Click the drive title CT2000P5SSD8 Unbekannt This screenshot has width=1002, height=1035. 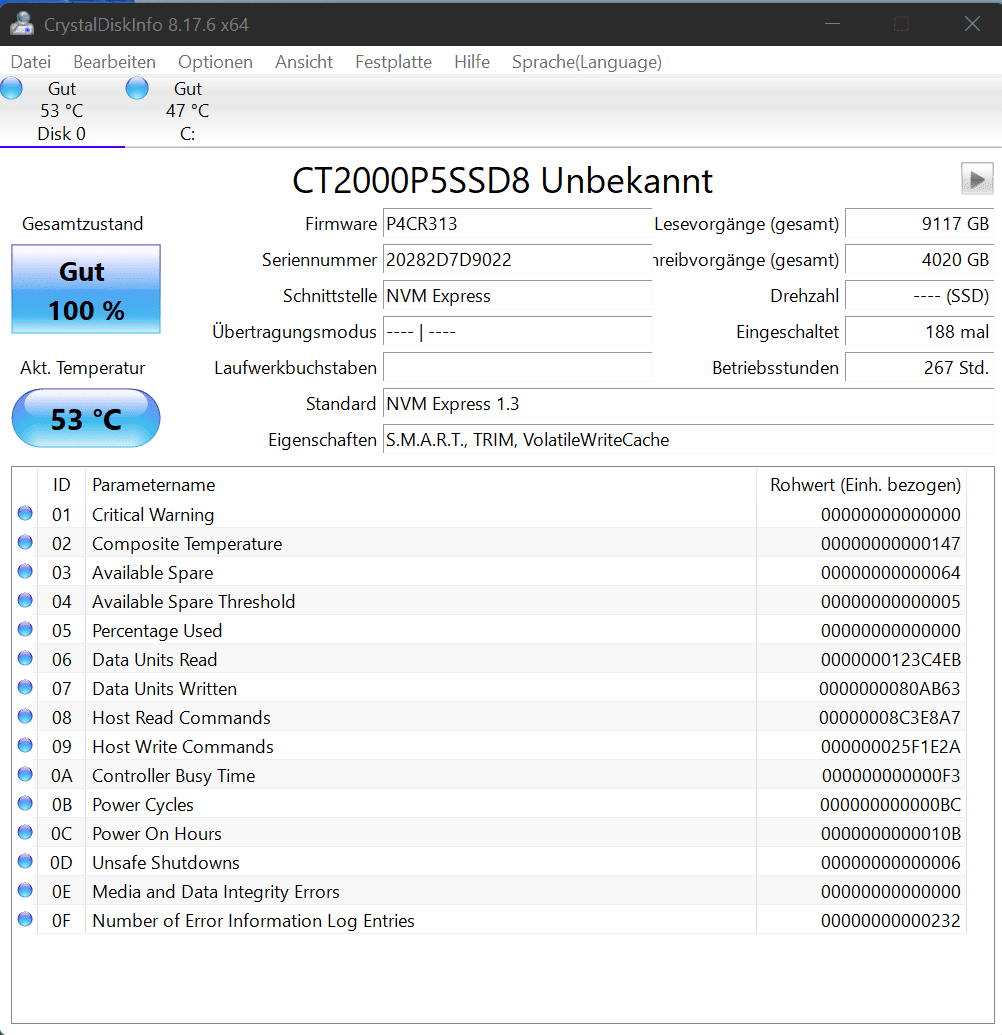coord(502,180)
